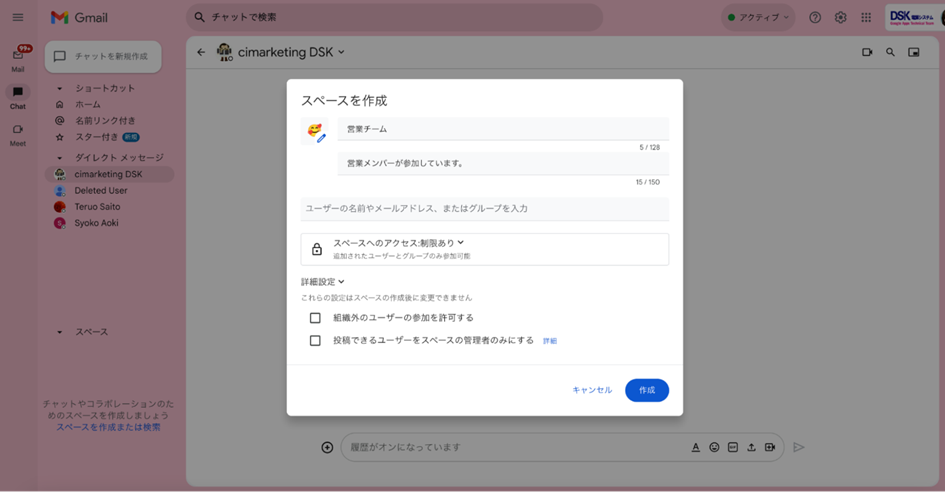Image resolution: width=945 pixels, height=492 pixels.
Task: Open the main menu hamburger icon
Action: [18, 18]
